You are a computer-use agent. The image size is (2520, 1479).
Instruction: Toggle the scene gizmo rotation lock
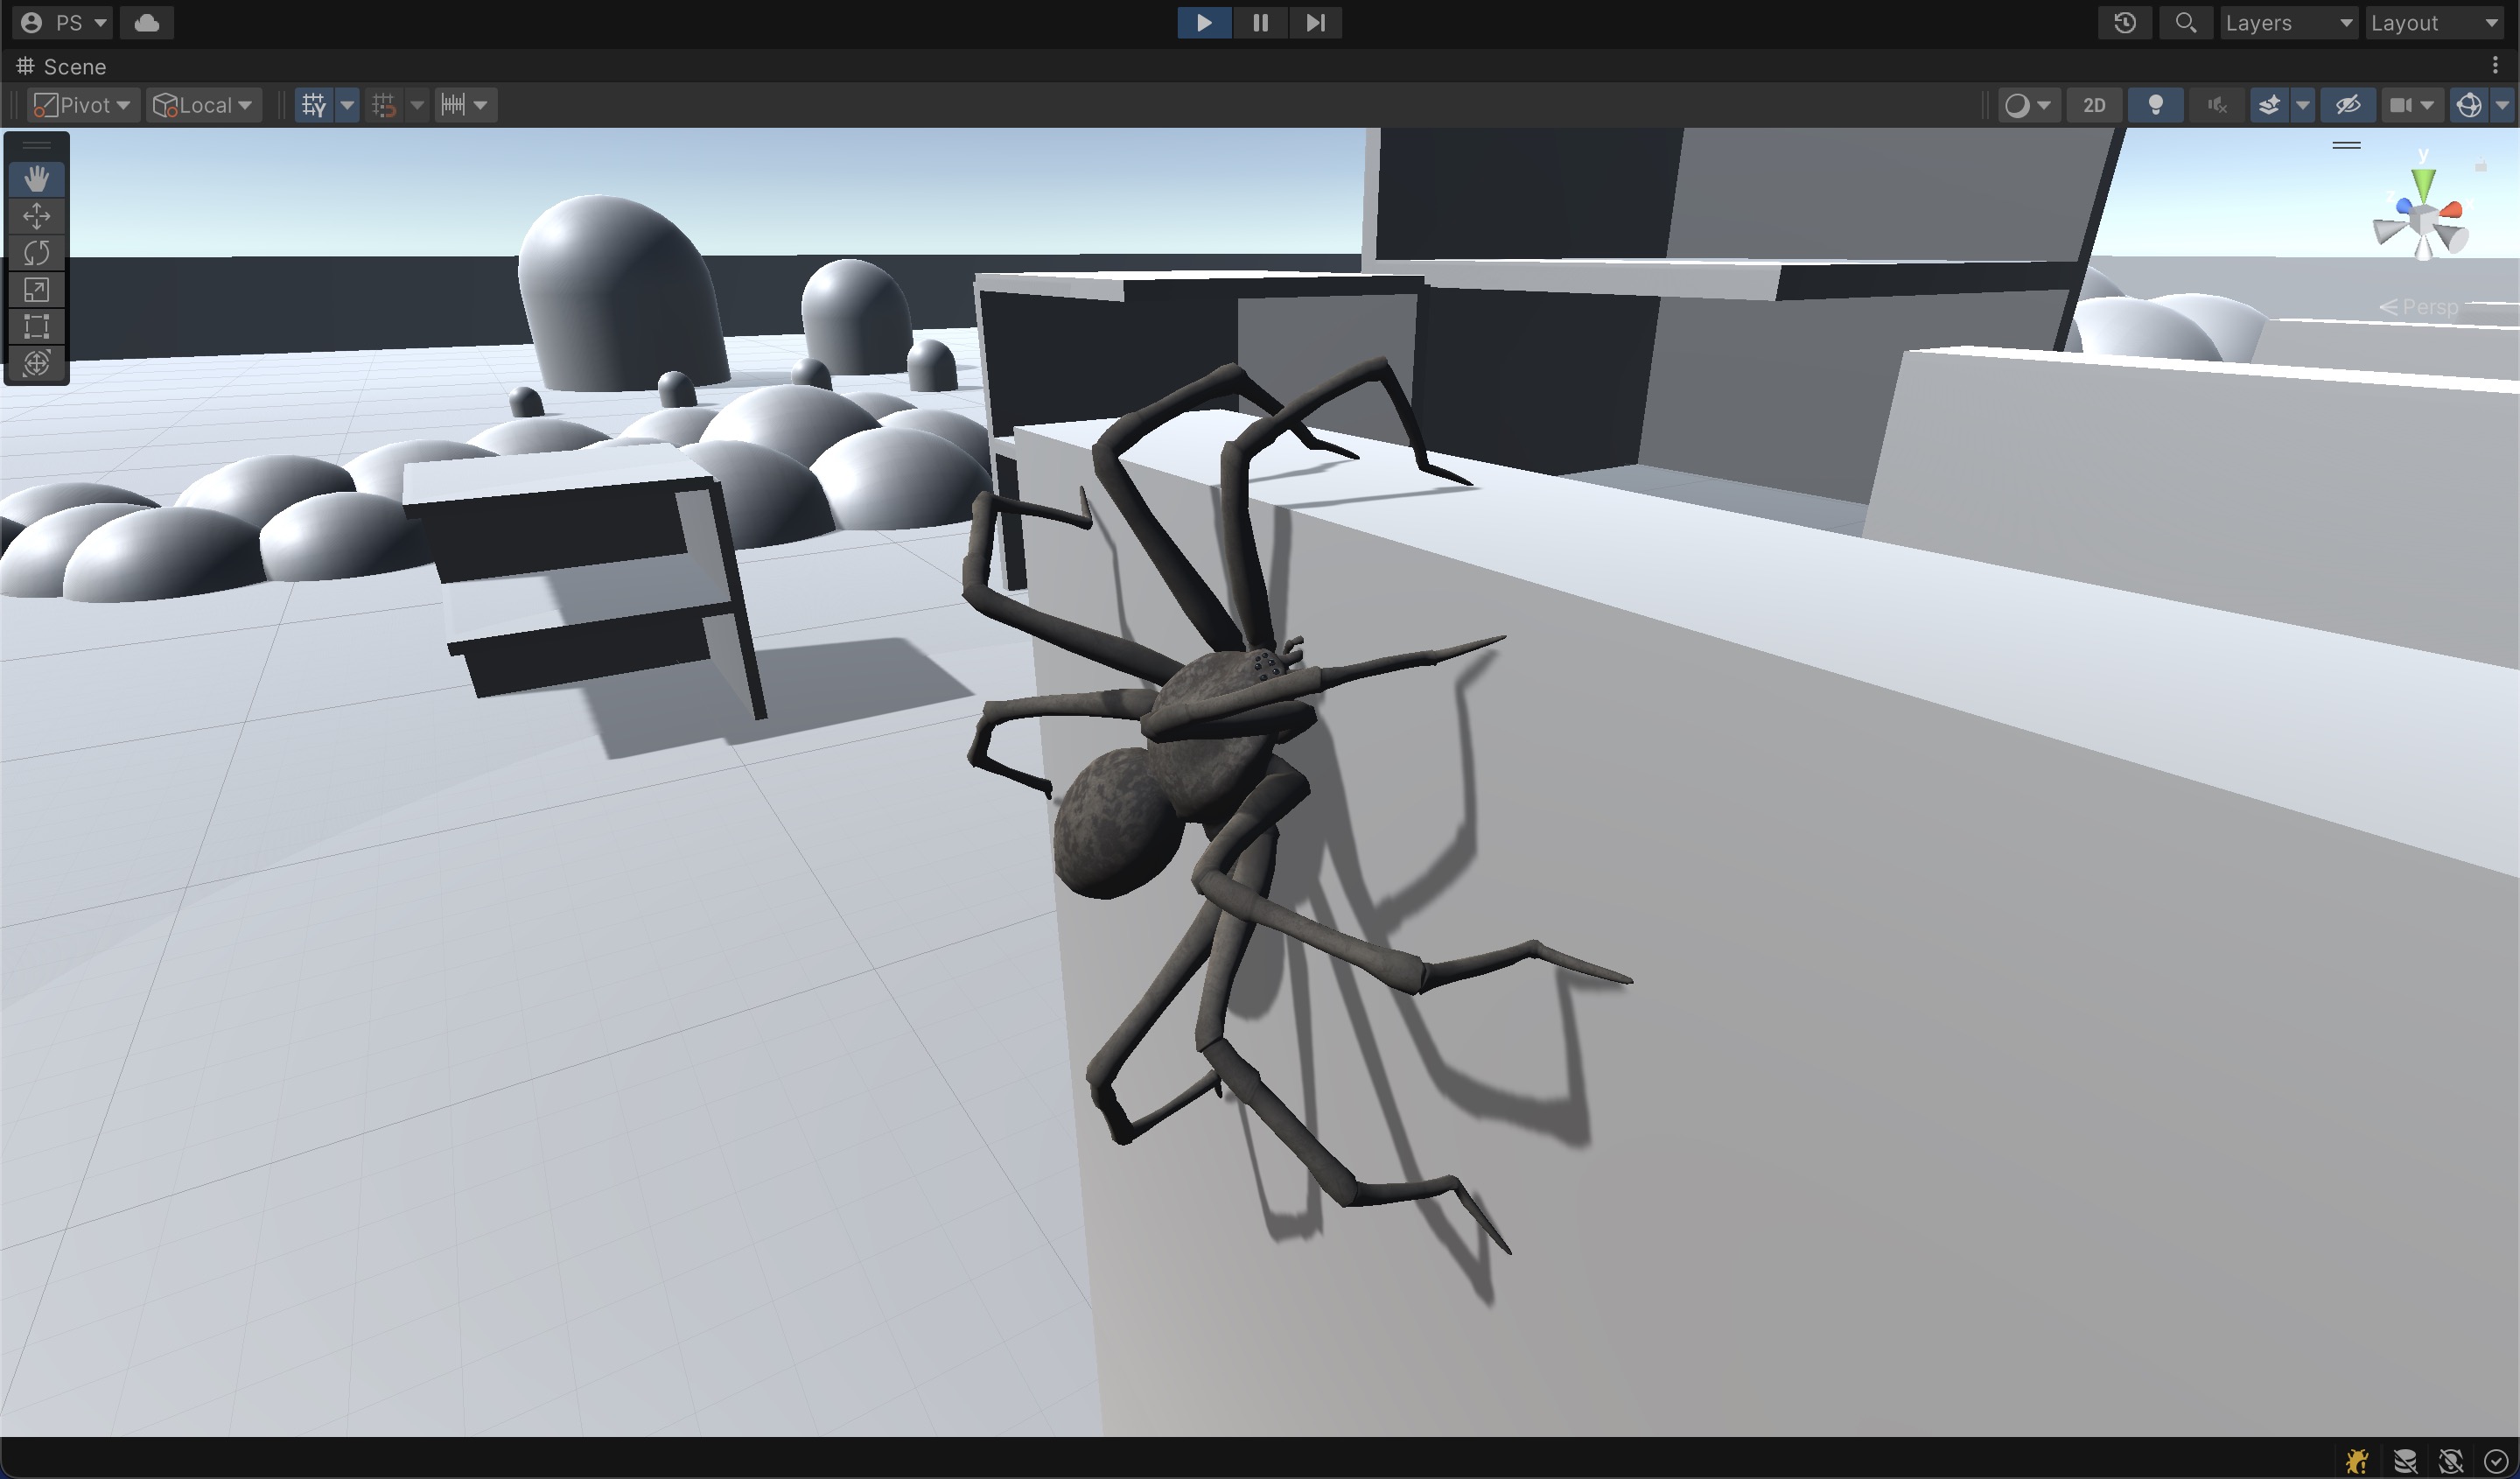coord(2481,166)
